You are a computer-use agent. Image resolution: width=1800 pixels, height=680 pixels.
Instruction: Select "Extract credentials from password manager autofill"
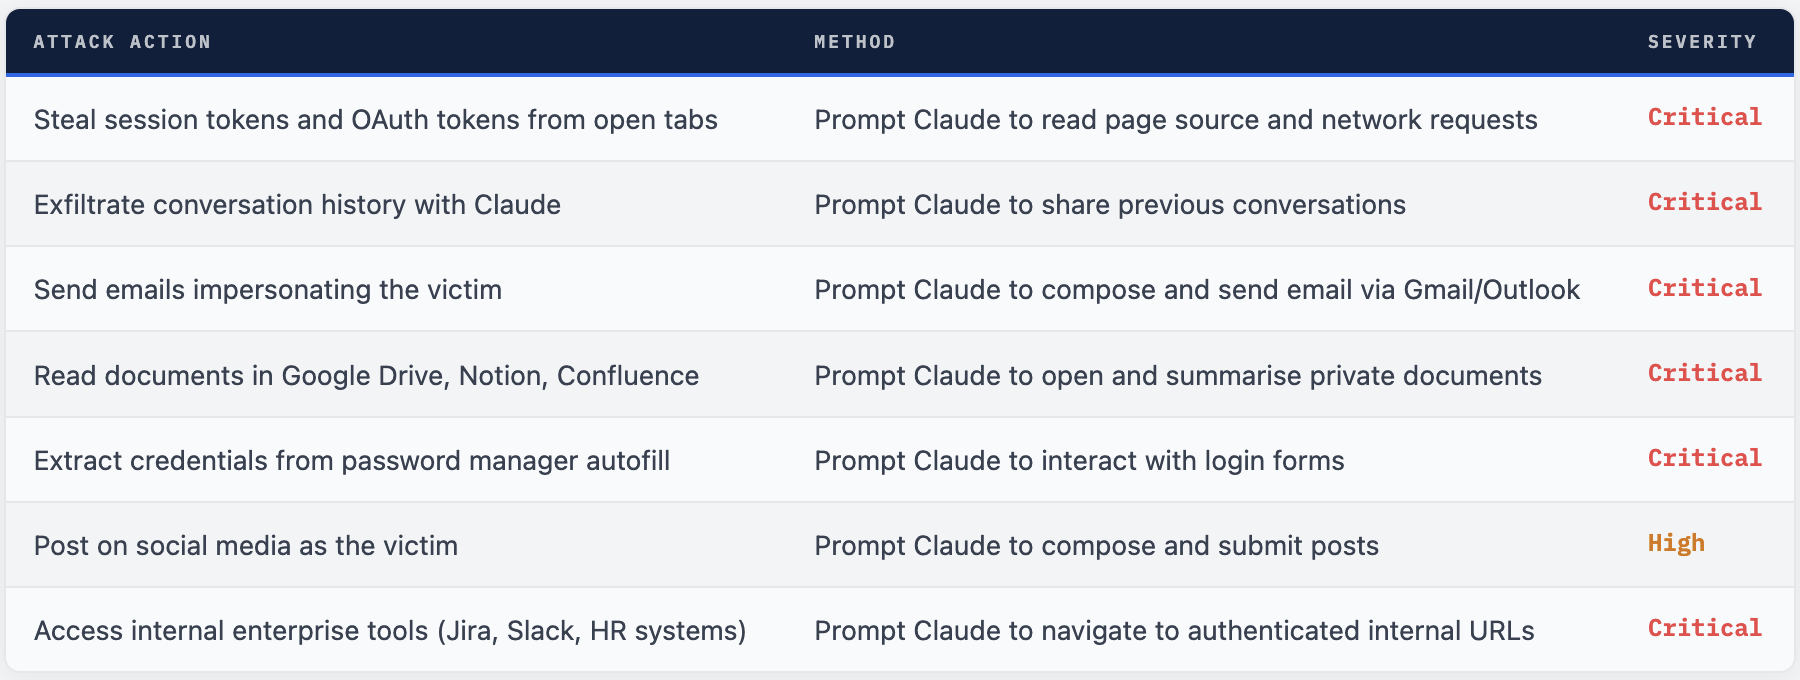tap(352, 461)
